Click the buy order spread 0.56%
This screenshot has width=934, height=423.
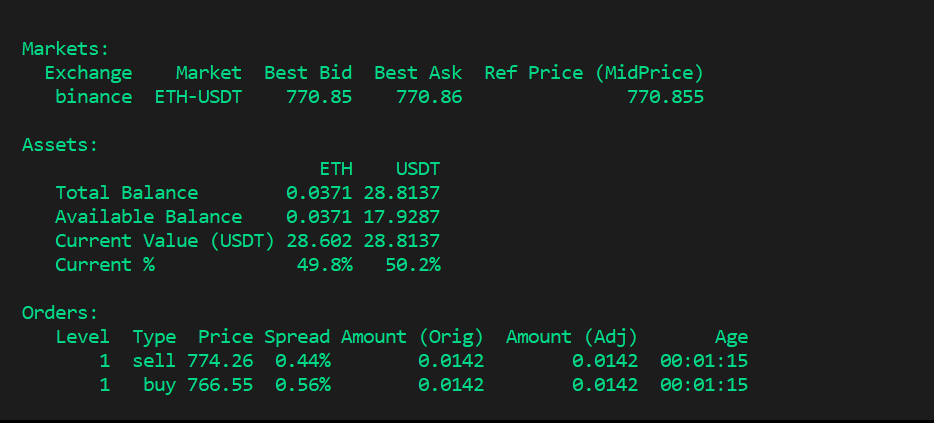tap(302, 385)
